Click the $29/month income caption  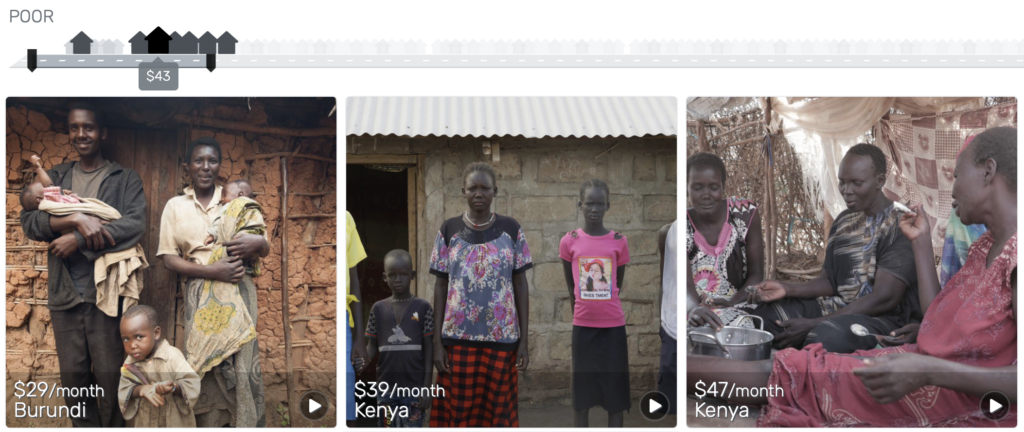(59, 390)
